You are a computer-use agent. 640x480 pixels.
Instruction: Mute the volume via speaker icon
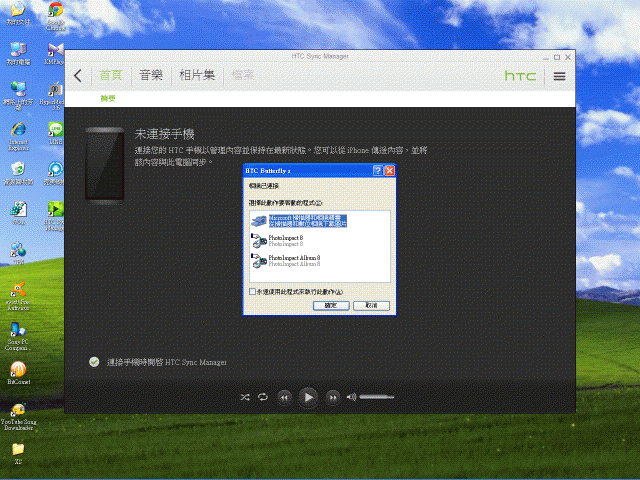[351, 397]
